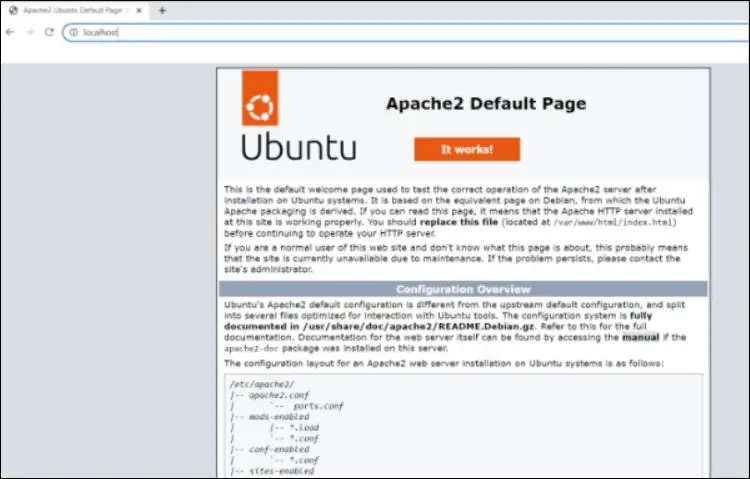Click the 'ports.conf' tree entry
This screenshot has width=750, height=479.
(318, 406)
